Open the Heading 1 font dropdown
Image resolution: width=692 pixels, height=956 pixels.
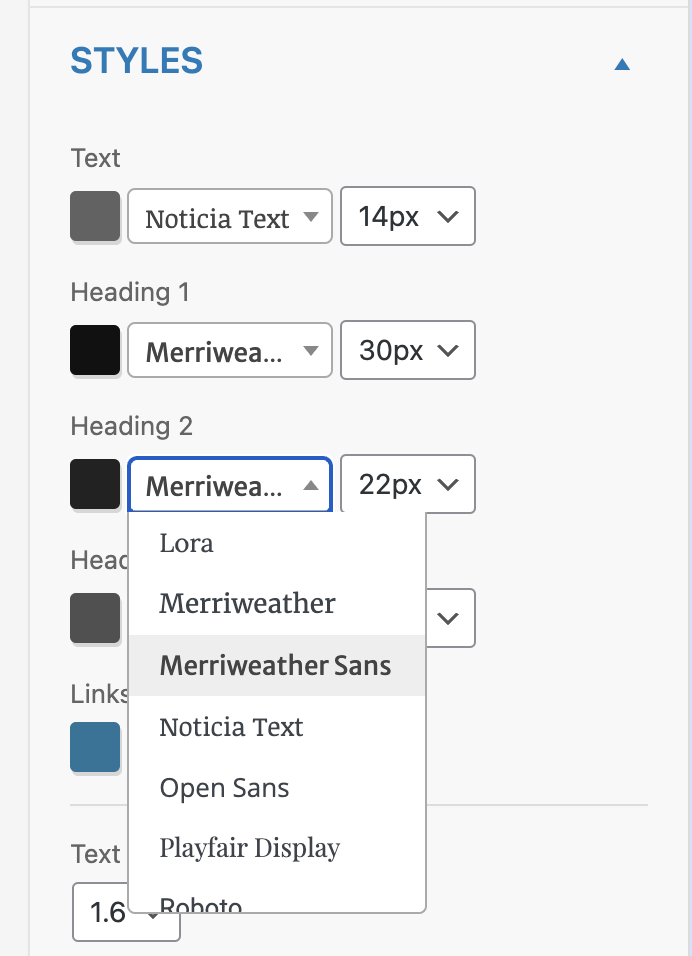click(x=230, y=351)
